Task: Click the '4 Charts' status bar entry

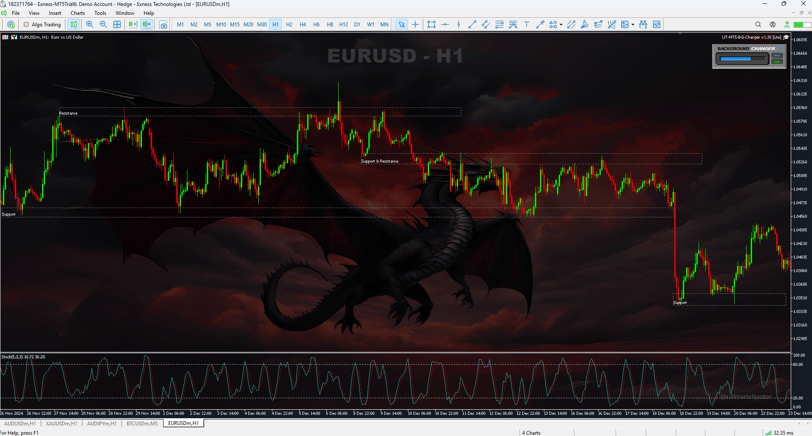Action: coord(531,433)
